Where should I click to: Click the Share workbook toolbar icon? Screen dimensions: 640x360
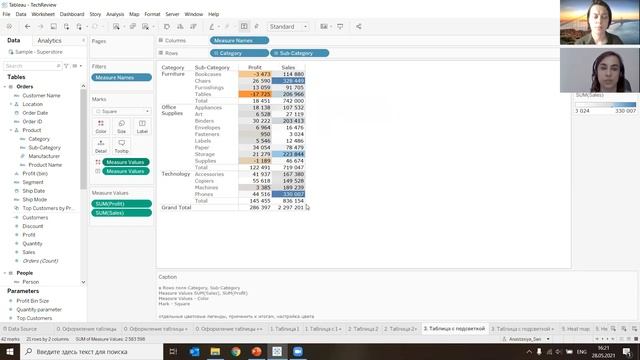[x=359, y=27]
